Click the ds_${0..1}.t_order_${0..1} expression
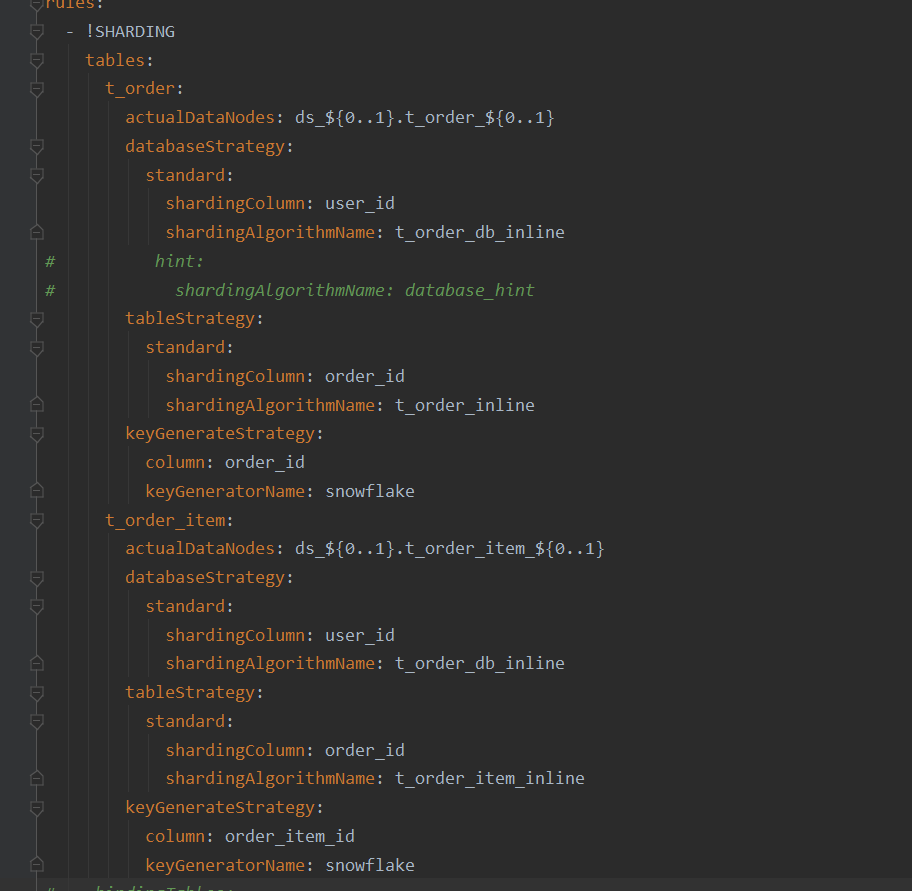912x891 pixels. click(424, 117)
